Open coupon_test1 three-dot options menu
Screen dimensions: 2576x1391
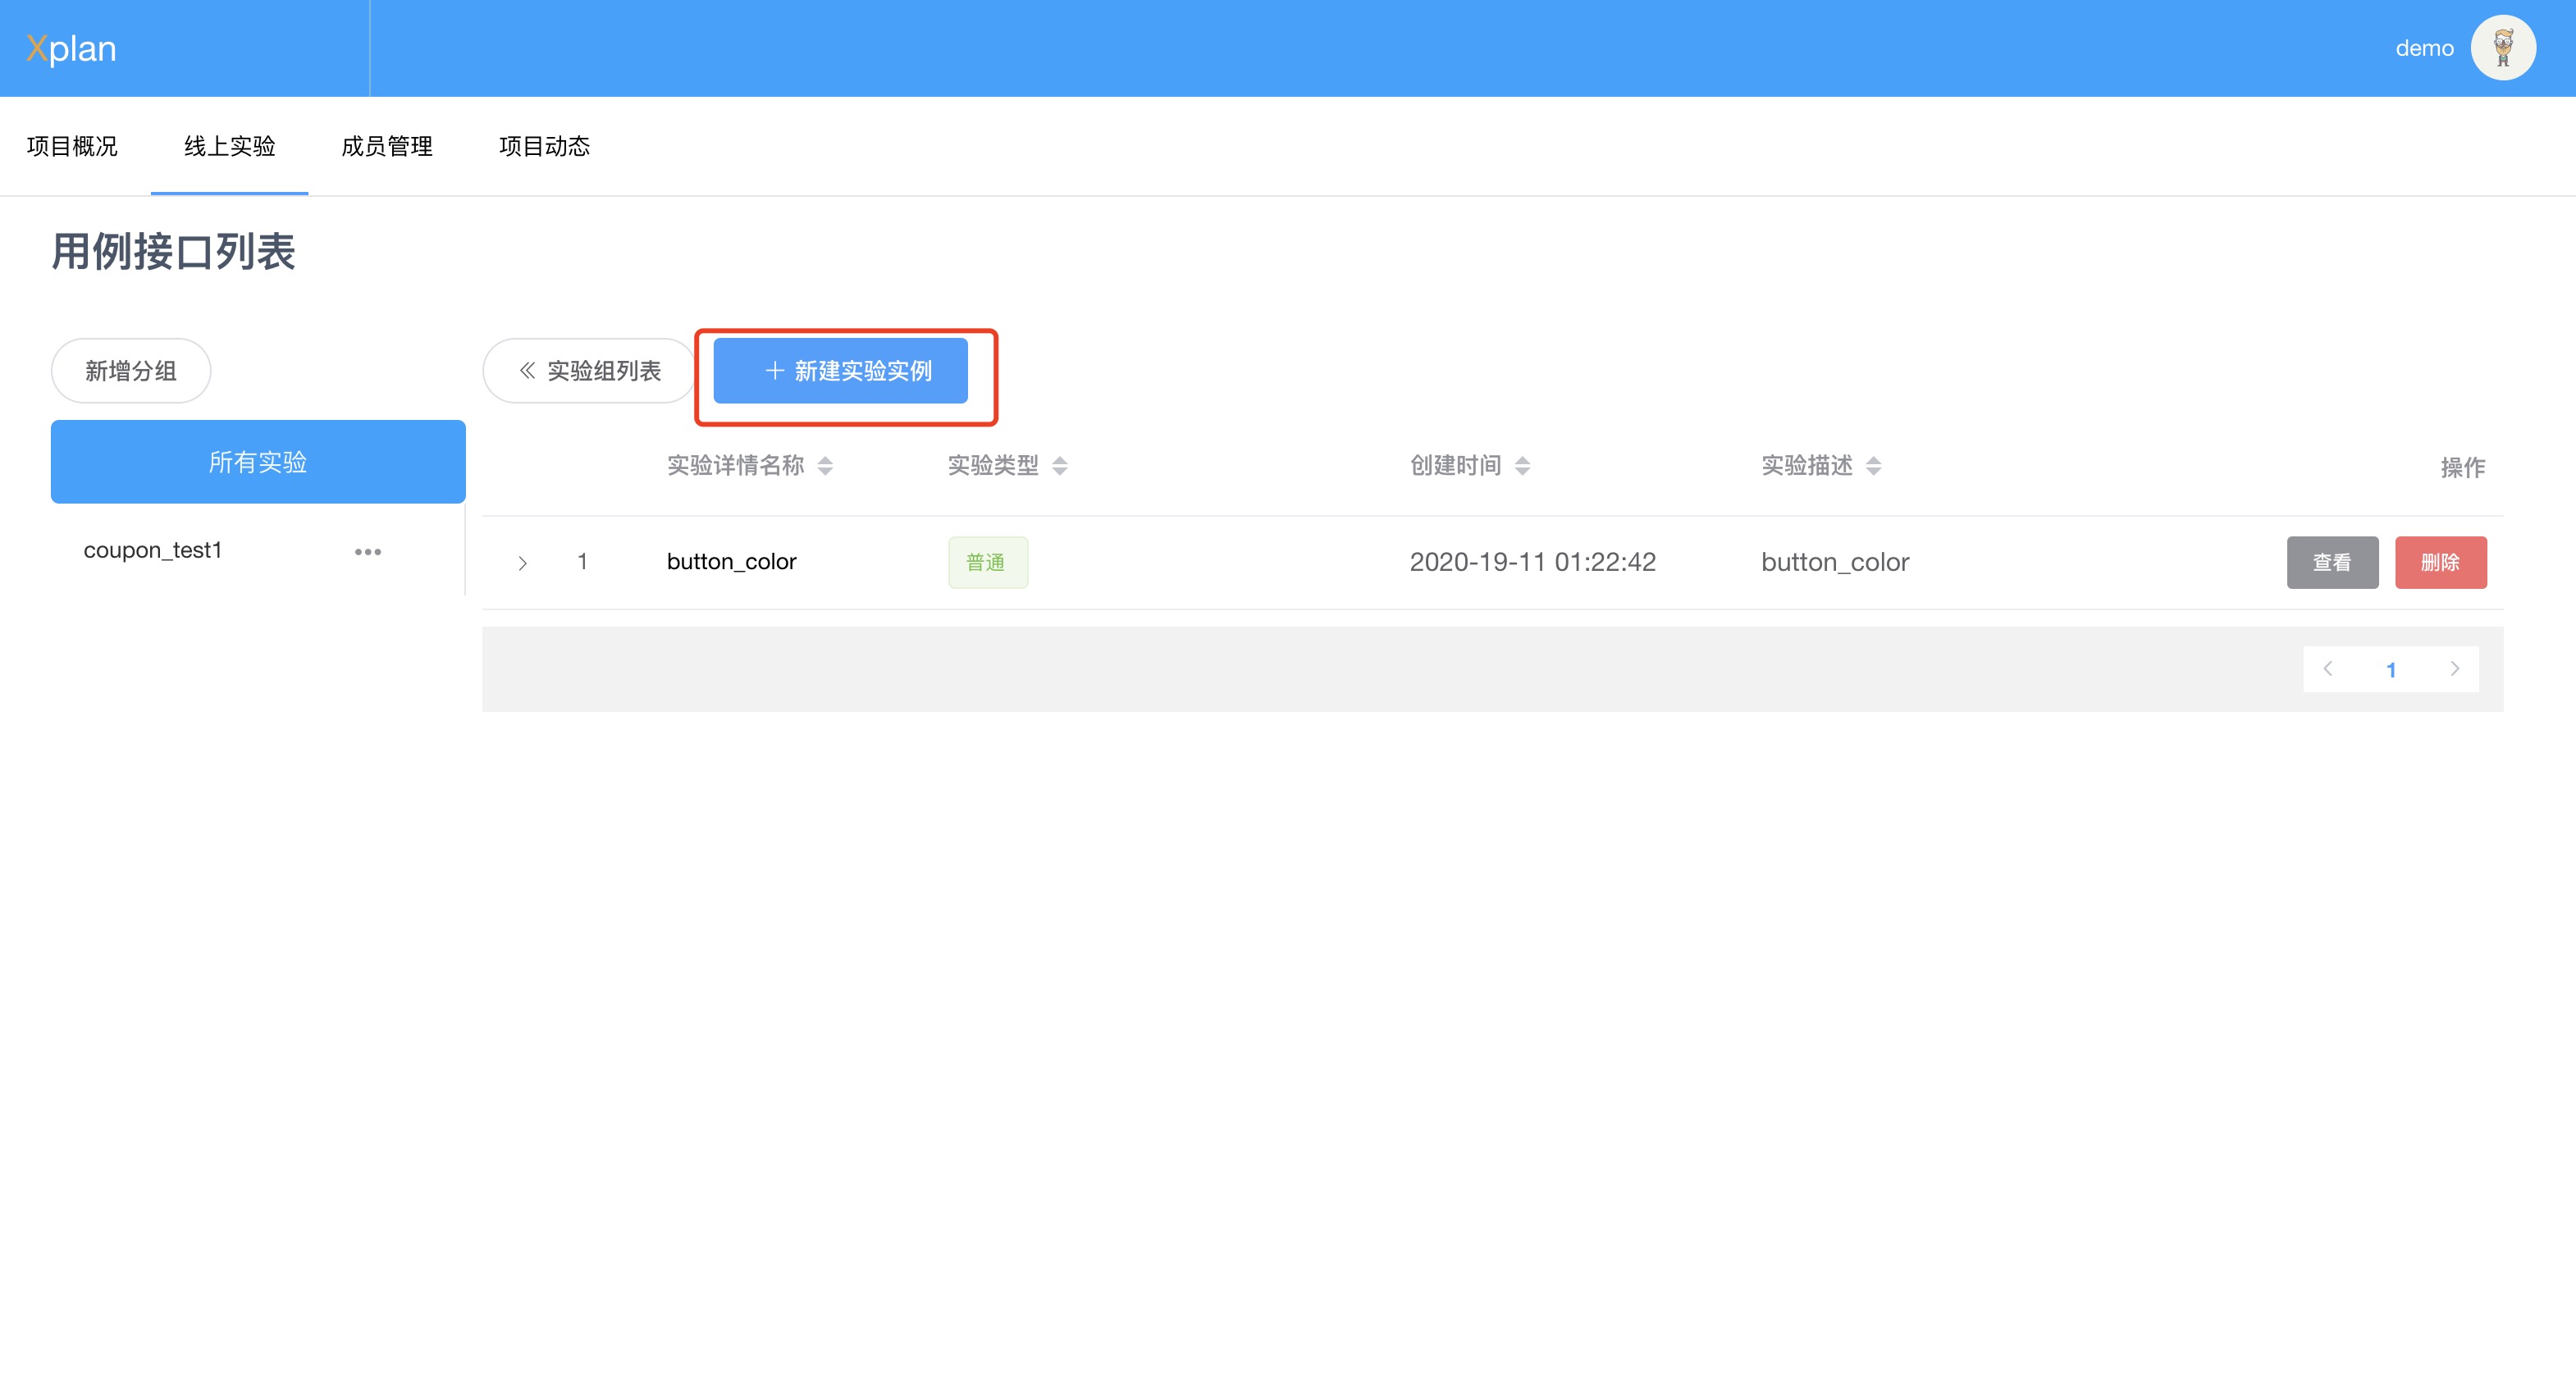368,552
